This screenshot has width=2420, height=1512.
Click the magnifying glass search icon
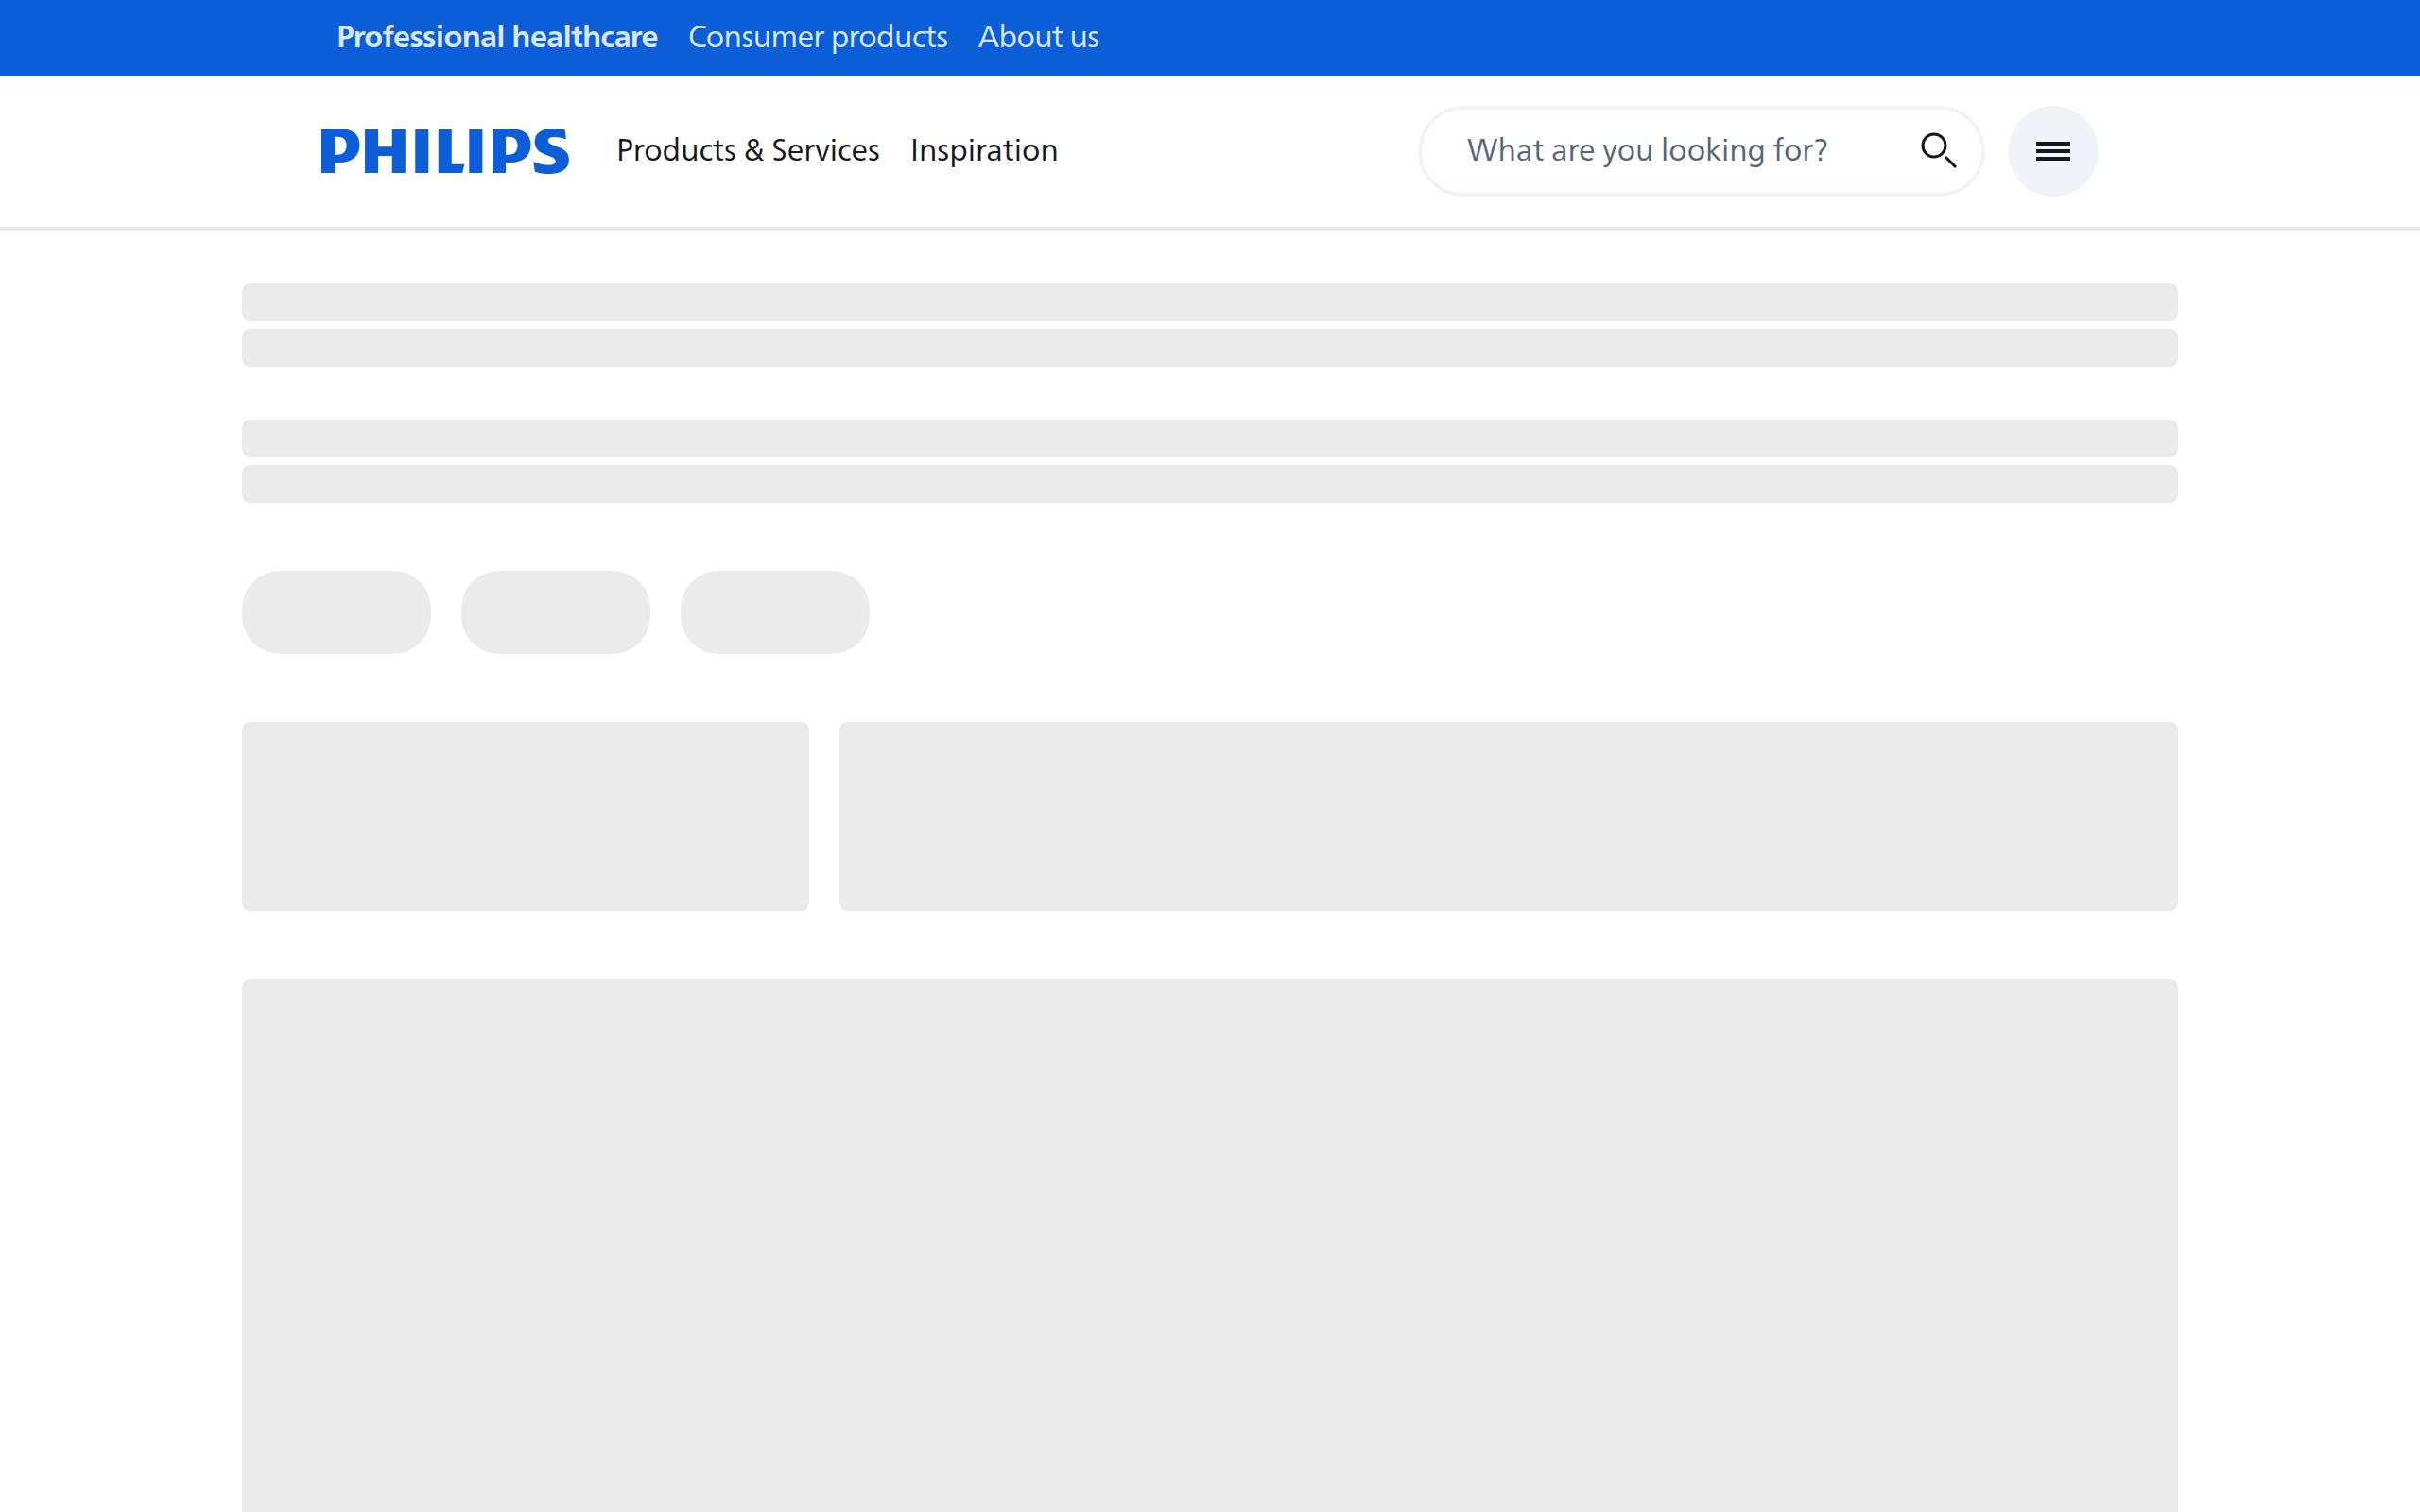click(x=1937, y=151)
